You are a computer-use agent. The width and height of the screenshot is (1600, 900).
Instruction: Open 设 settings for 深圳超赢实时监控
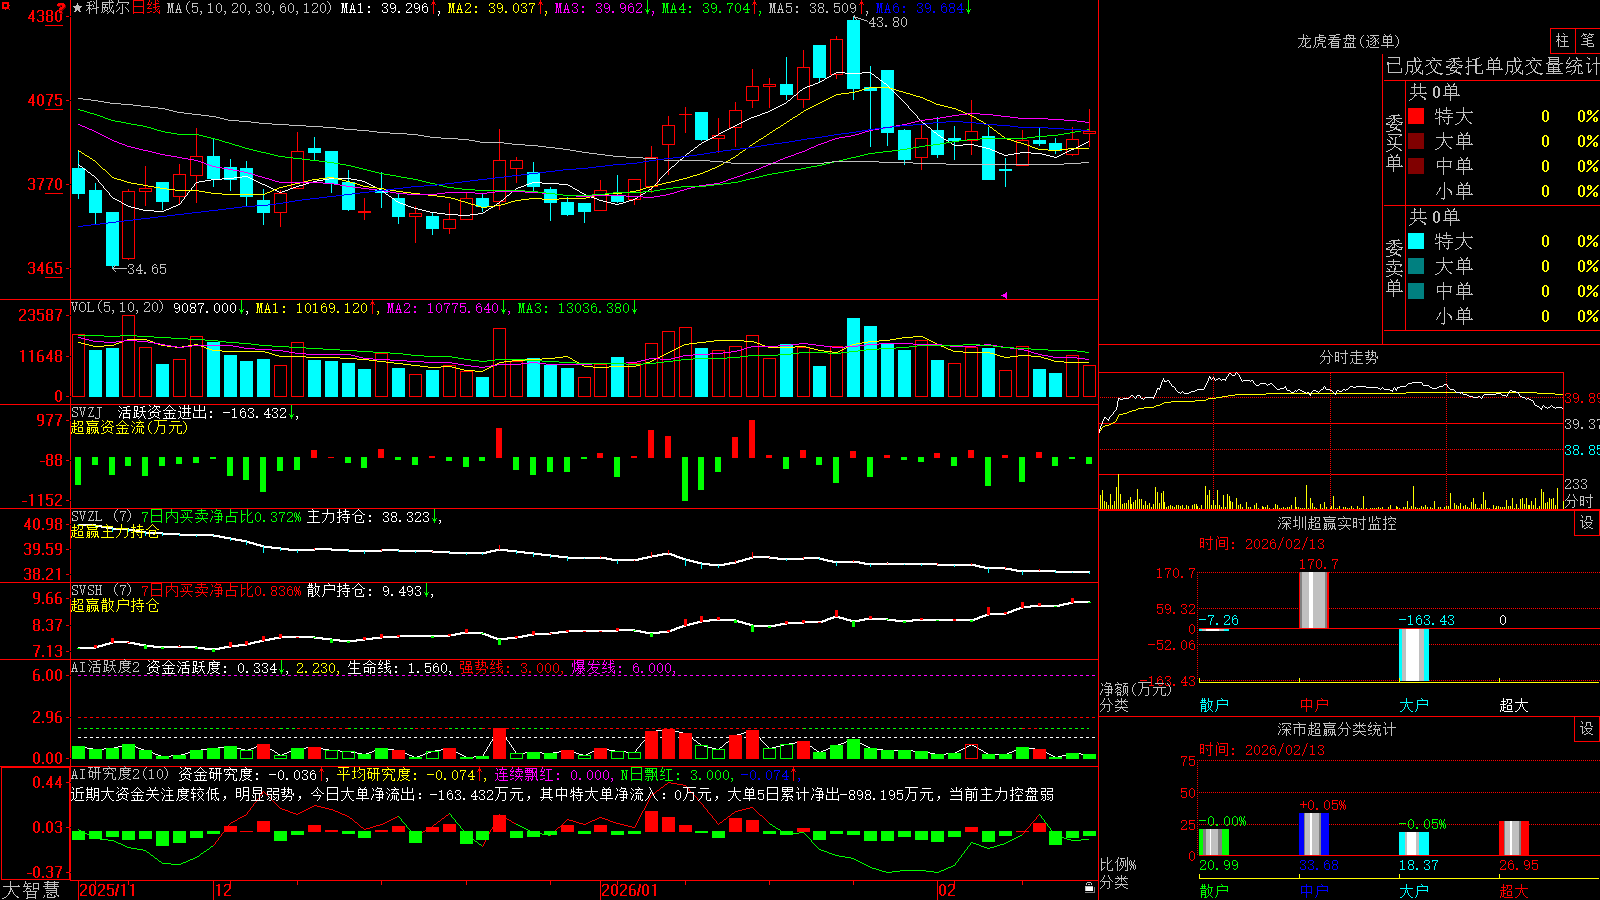coord(1587,523)
